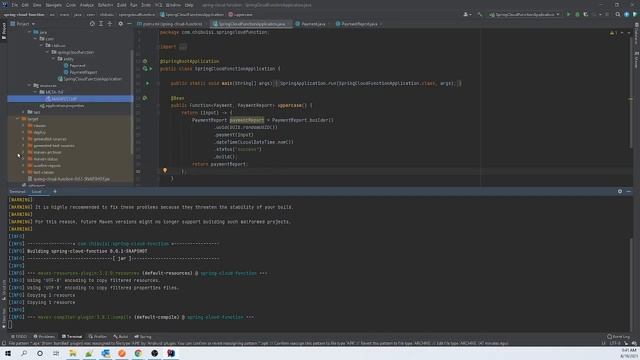Click the yellow lightbulb intention icon
The image size is (640, 360).
pyautogui.click(x=165, y=171)
